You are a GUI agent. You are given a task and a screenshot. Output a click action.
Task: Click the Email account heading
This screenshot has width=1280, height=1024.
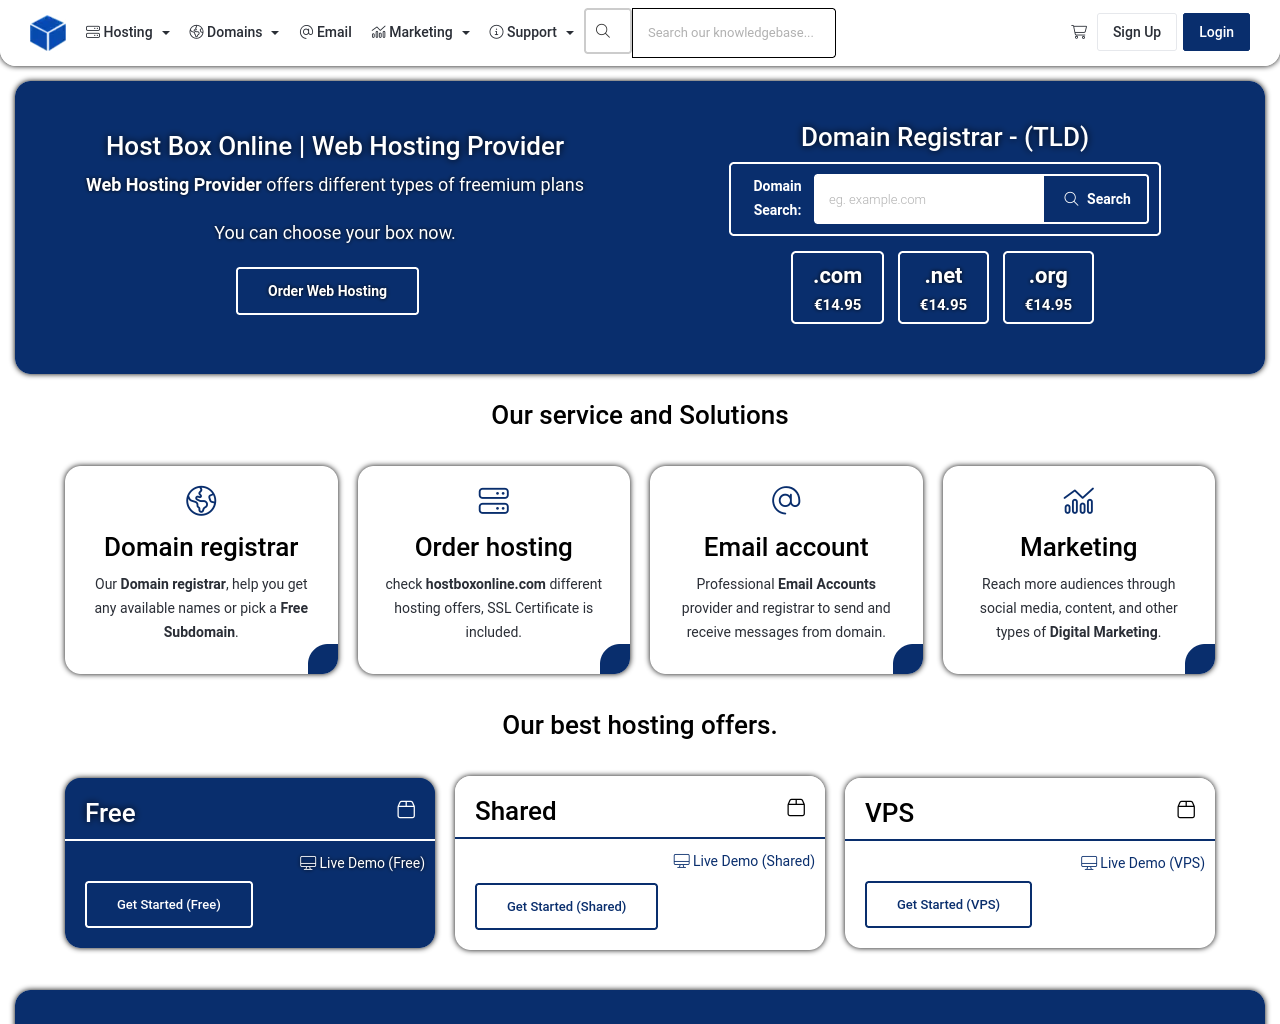point(786,547)
